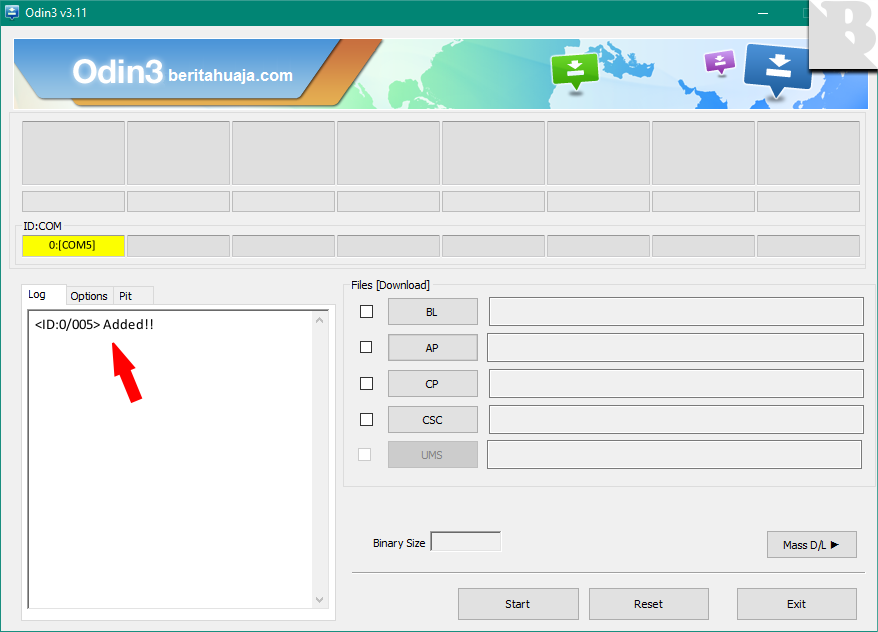Viewport: 878px width, 632px height.
Task: Toggle the CSC checkbox
Action: click(x=366, y=419)
